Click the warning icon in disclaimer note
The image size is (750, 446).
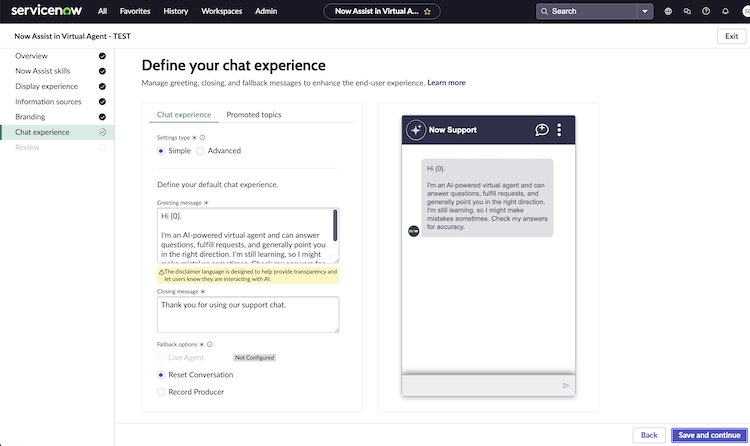(161, 272)
